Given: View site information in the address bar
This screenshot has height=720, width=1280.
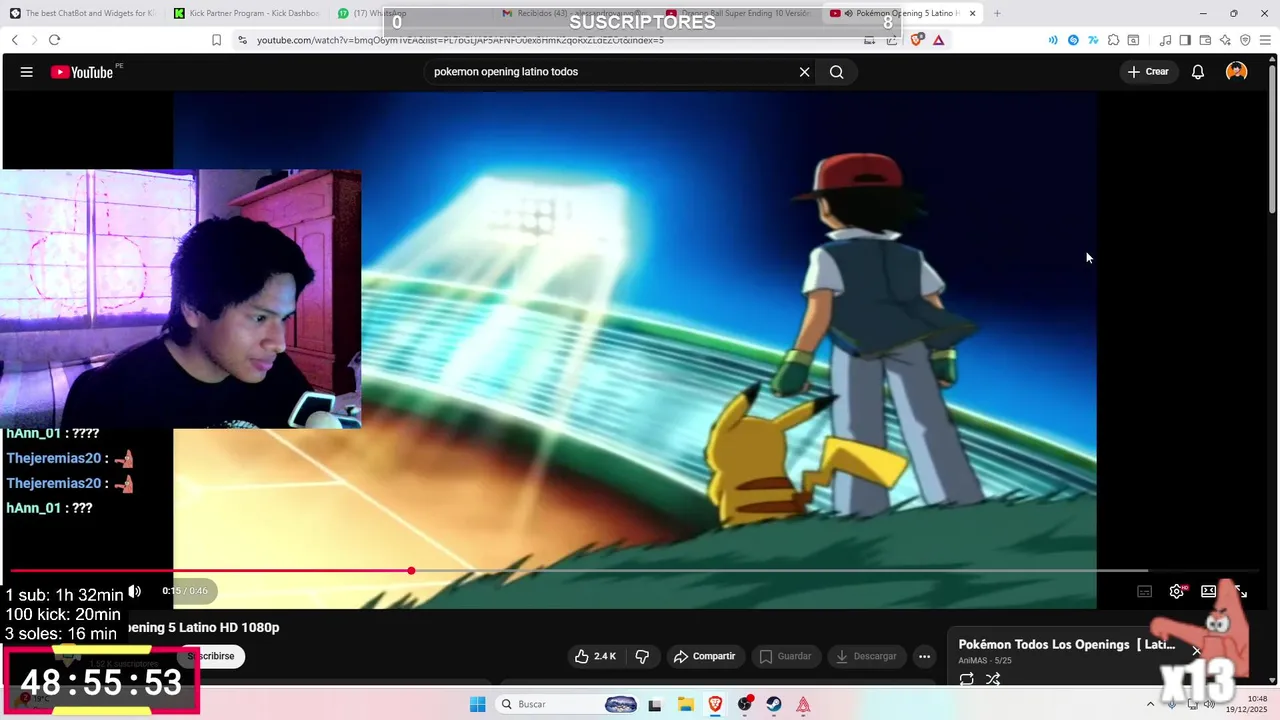Looking at the screenshot, I should (241, 40).
